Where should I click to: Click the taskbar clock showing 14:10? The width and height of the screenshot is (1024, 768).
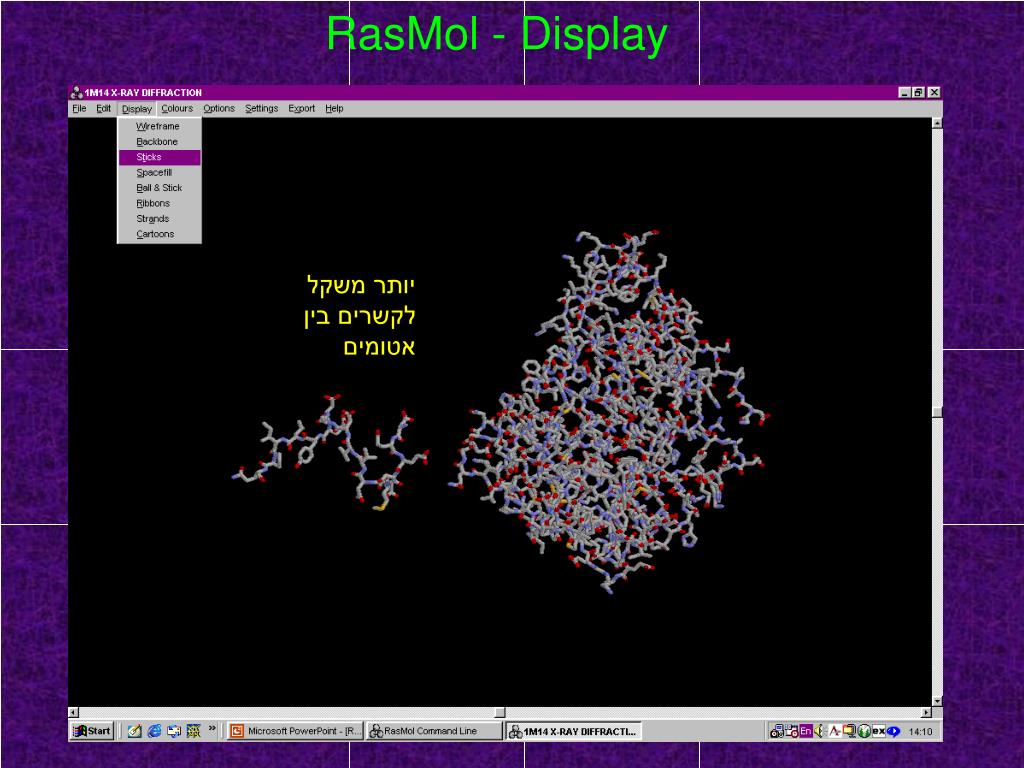pos(920,731)
